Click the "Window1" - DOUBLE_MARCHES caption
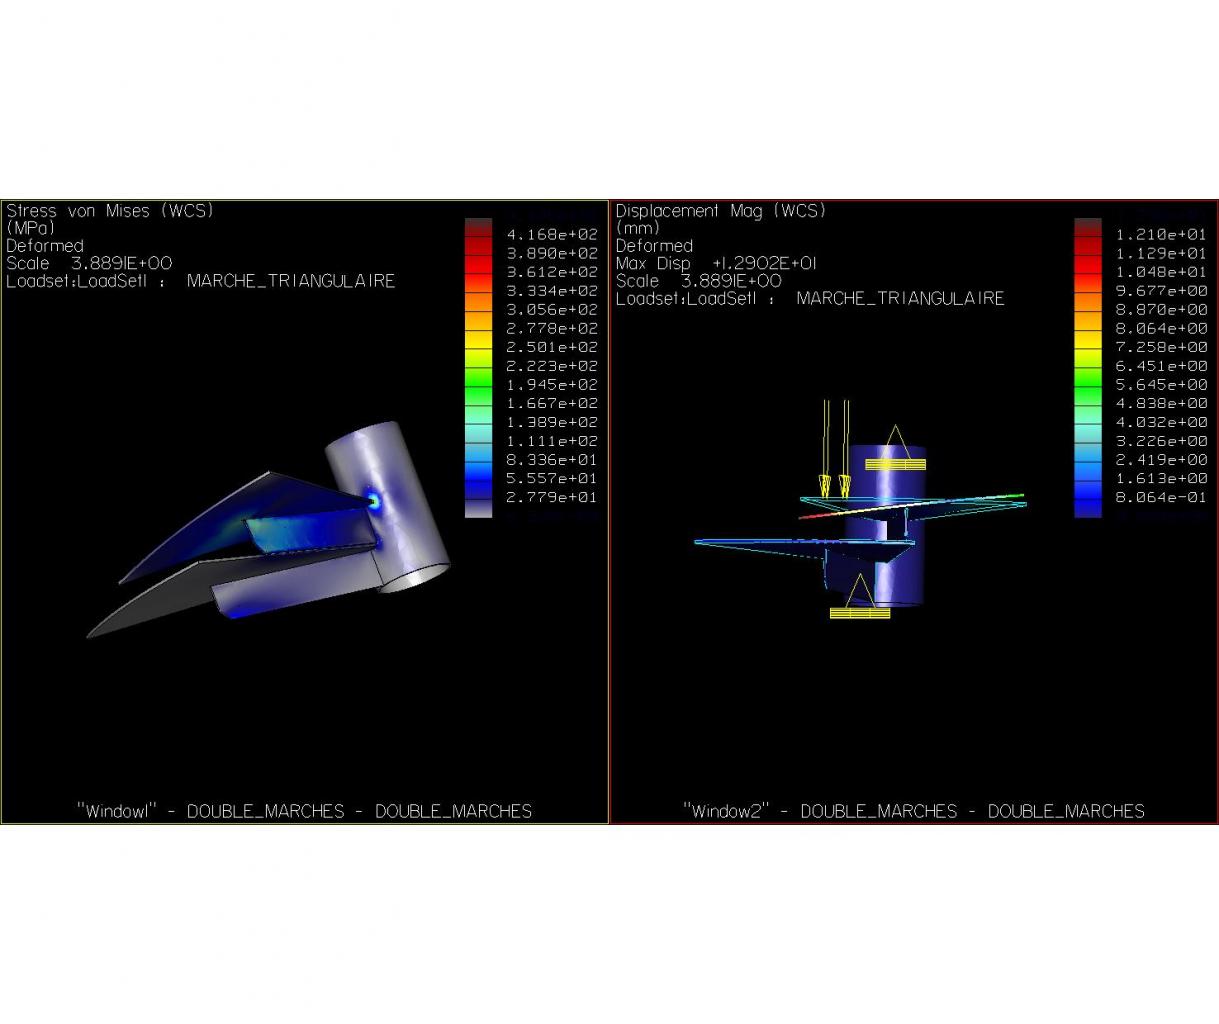 click(305, 811)
